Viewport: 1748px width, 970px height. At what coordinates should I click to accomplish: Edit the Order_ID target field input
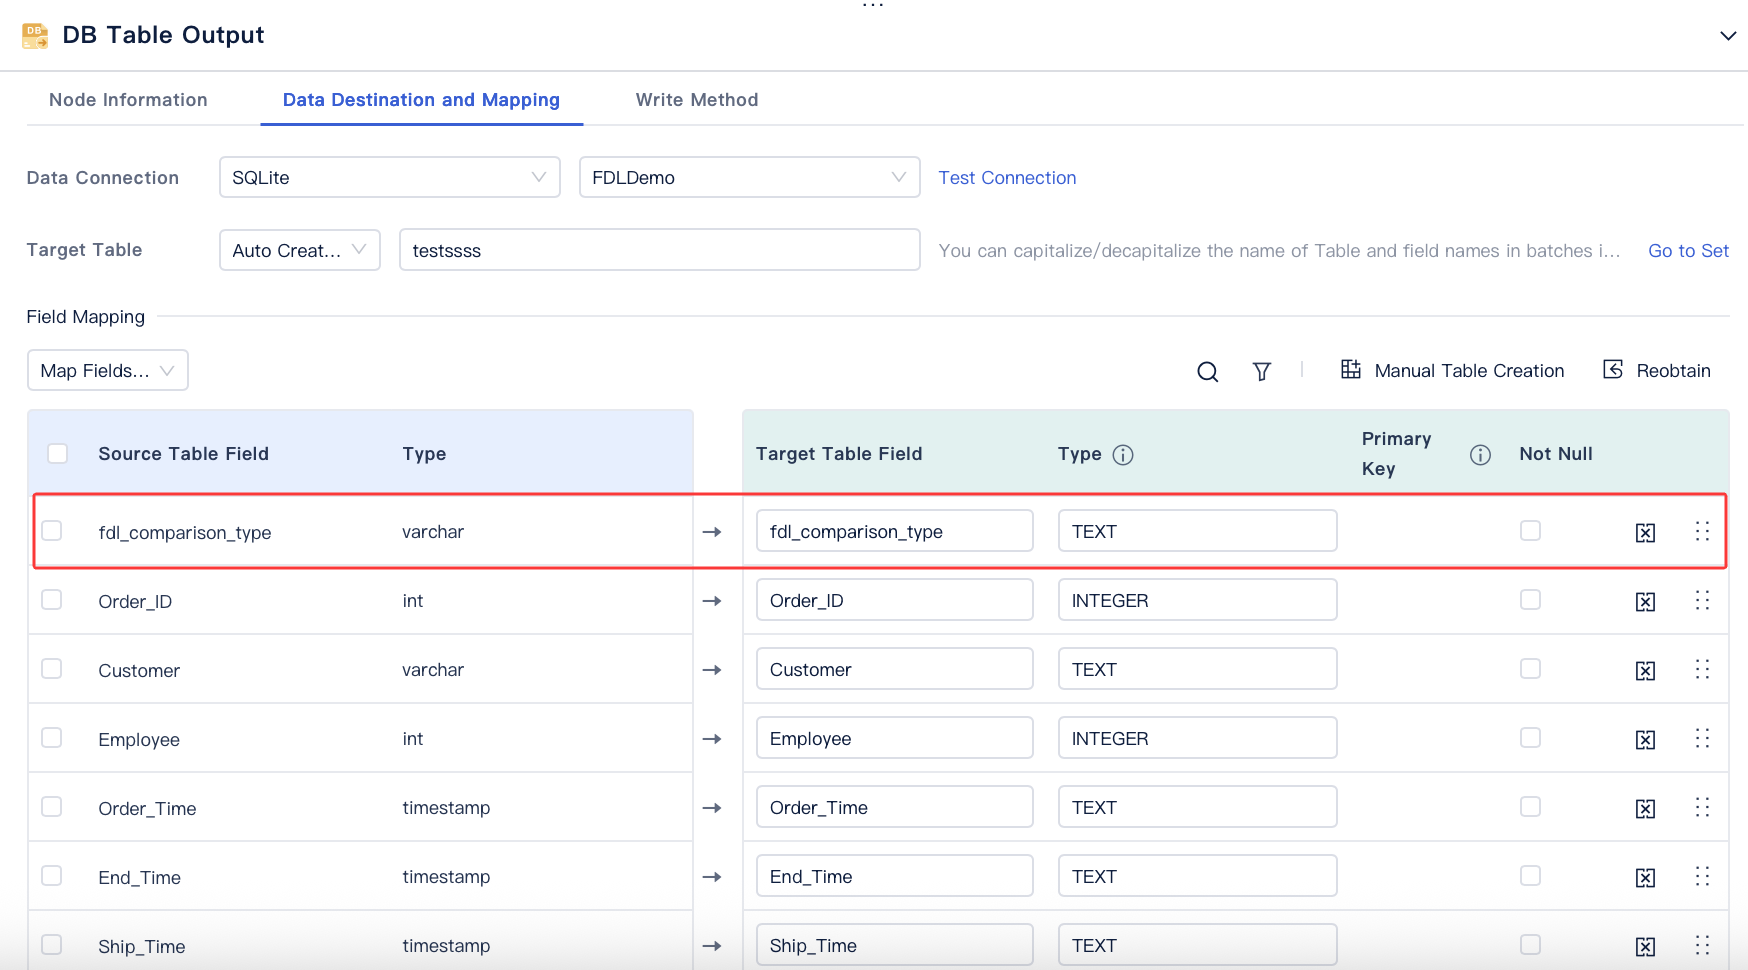[895, 600]
